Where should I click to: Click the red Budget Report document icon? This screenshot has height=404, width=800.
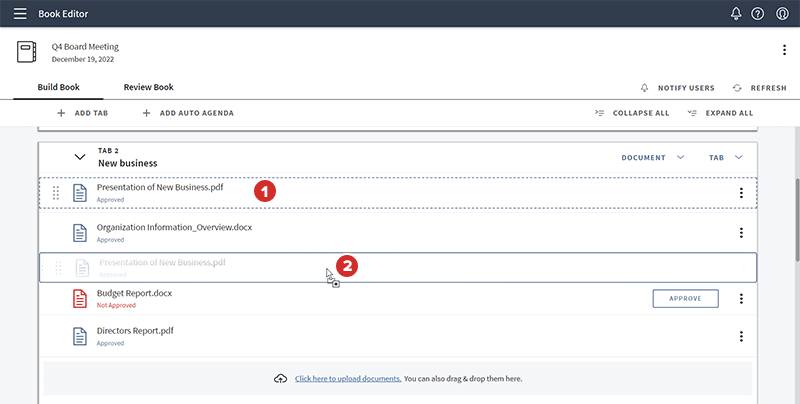(80, 299)
